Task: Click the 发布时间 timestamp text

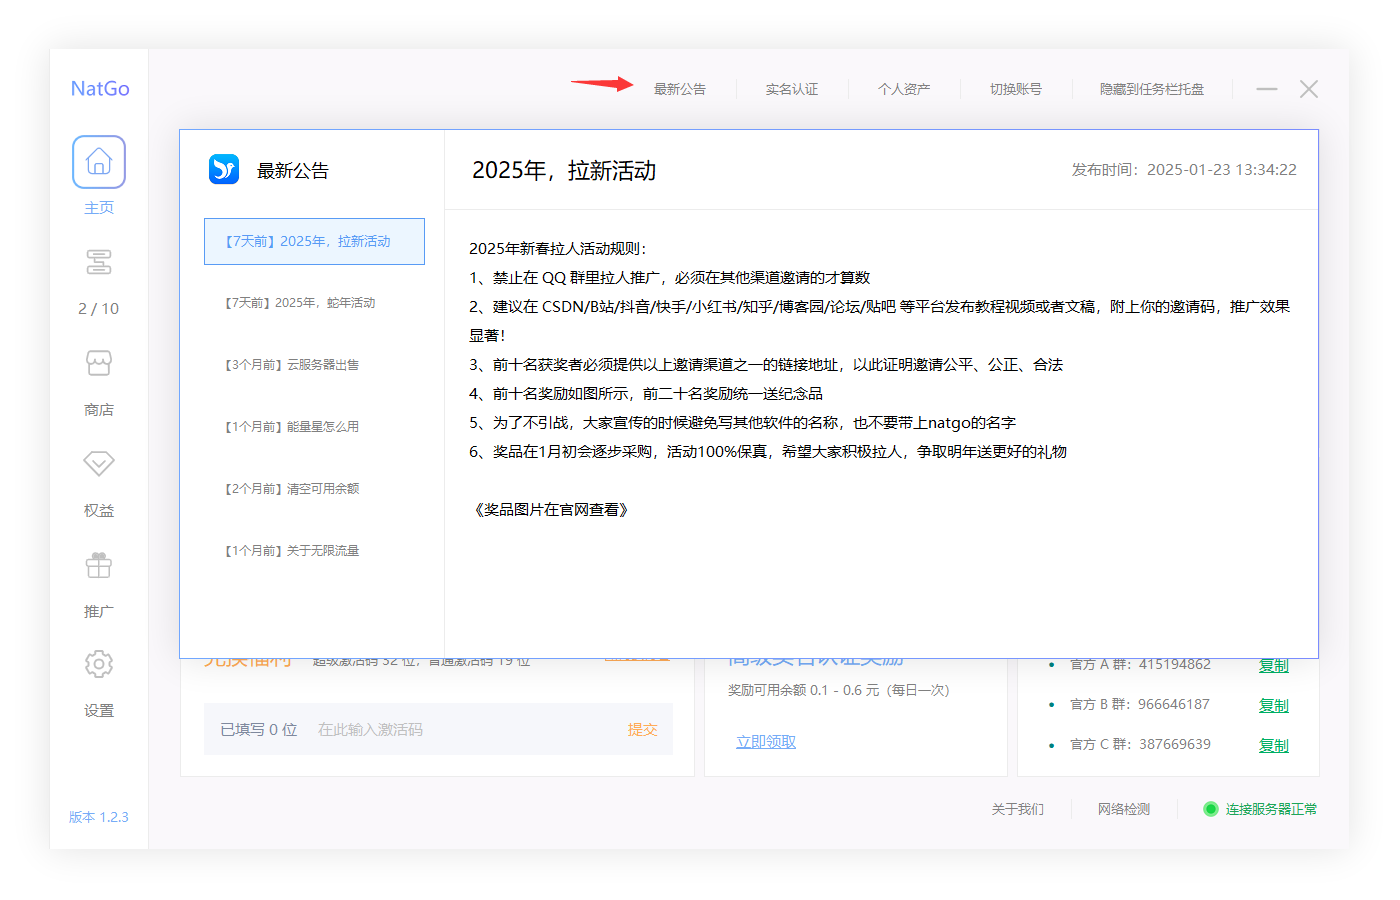Action: pyautogui.click(x=1184, y=170)
